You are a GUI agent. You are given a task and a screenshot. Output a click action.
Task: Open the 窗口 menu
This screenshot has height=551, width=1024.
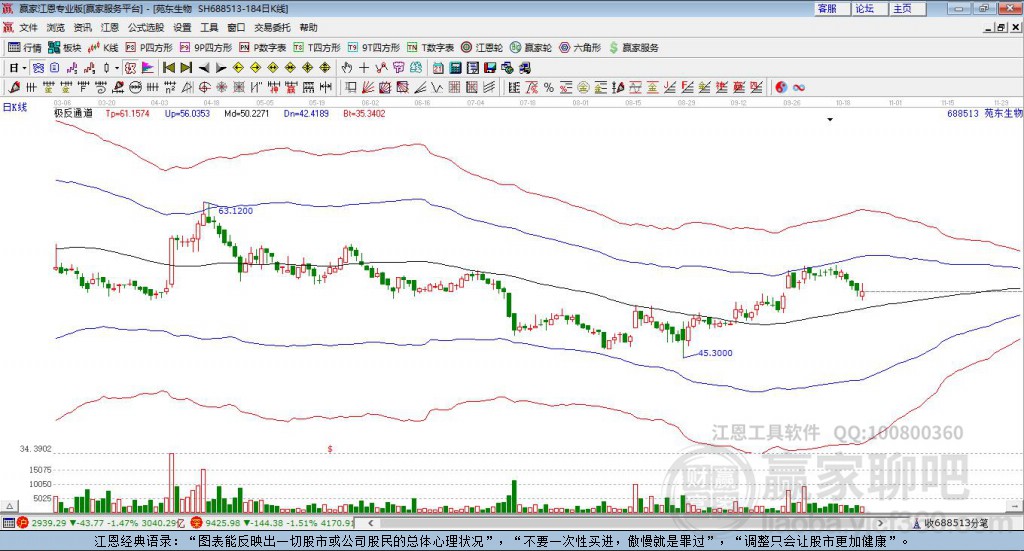tap(236, 27)
